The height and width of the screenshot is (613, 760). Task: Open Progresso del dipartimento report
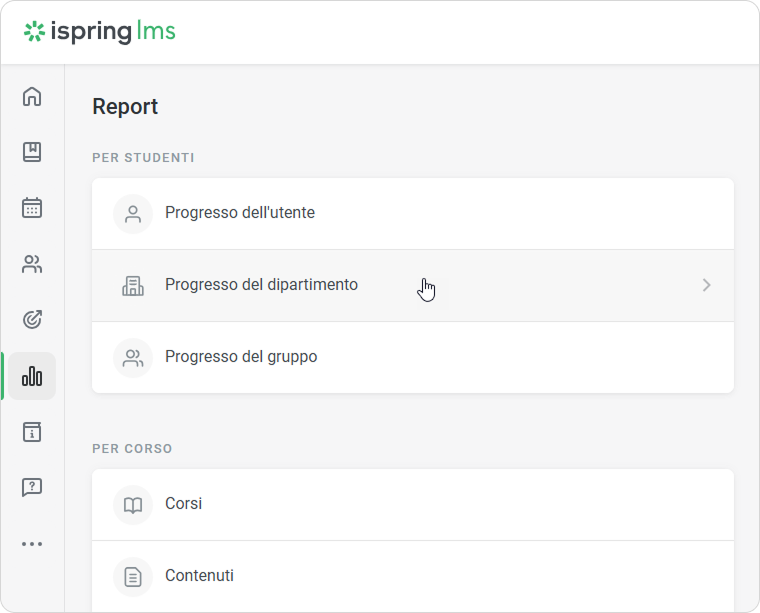pos(261,285)
